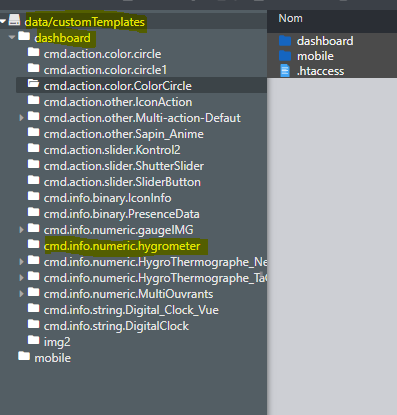397x415 pixels.
Task: Expand cmd.info.numeric.HygroThermographe_Ta folder
Action: 21,278
